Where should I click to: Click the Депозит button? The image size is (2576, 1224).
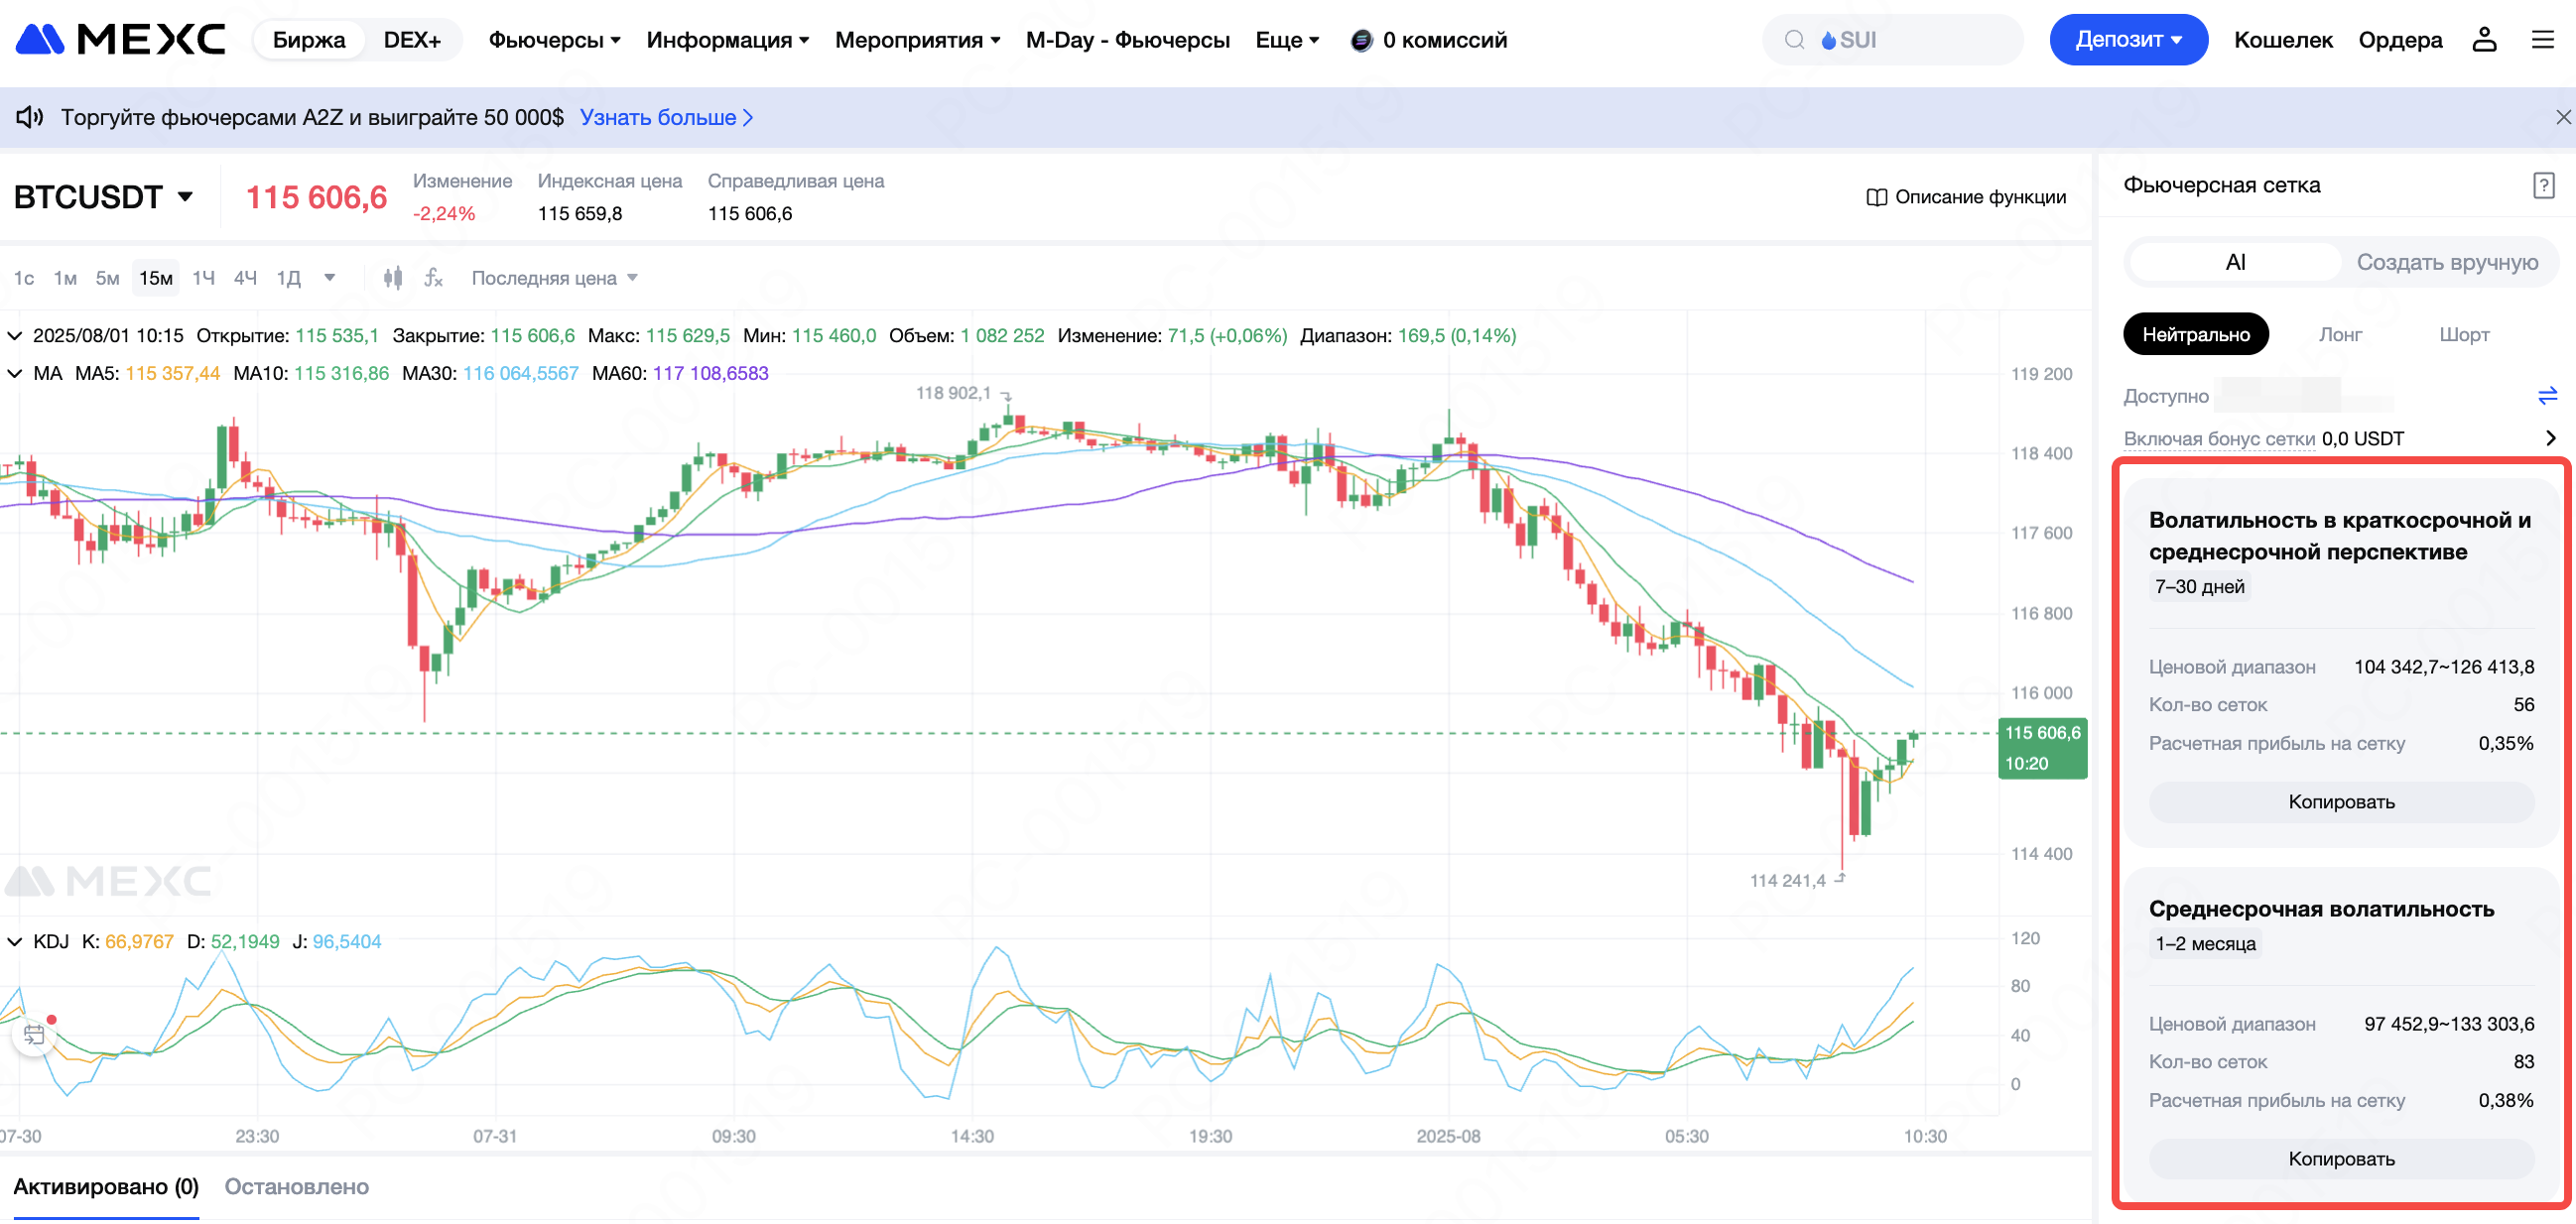(2128, 40)
